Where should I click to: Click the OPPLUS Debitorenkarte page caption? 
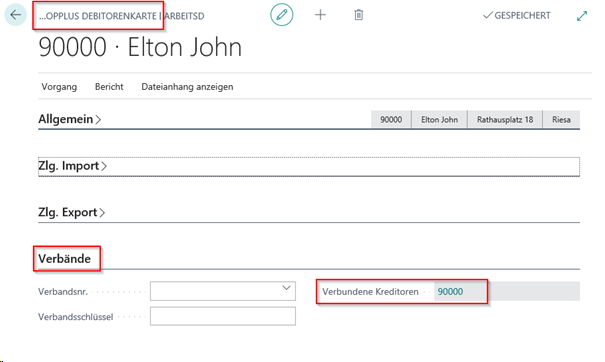coord(98,16)
